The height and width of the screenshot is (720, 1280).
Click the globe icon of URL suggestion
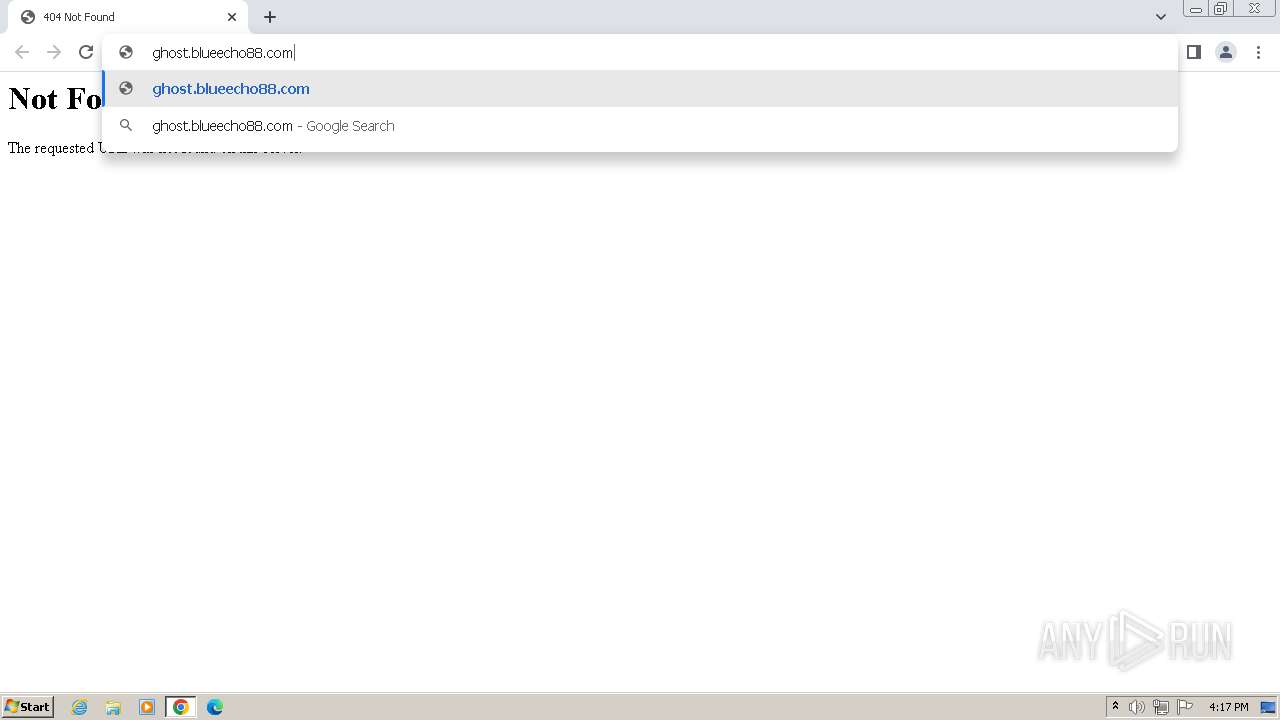point(126,89)
